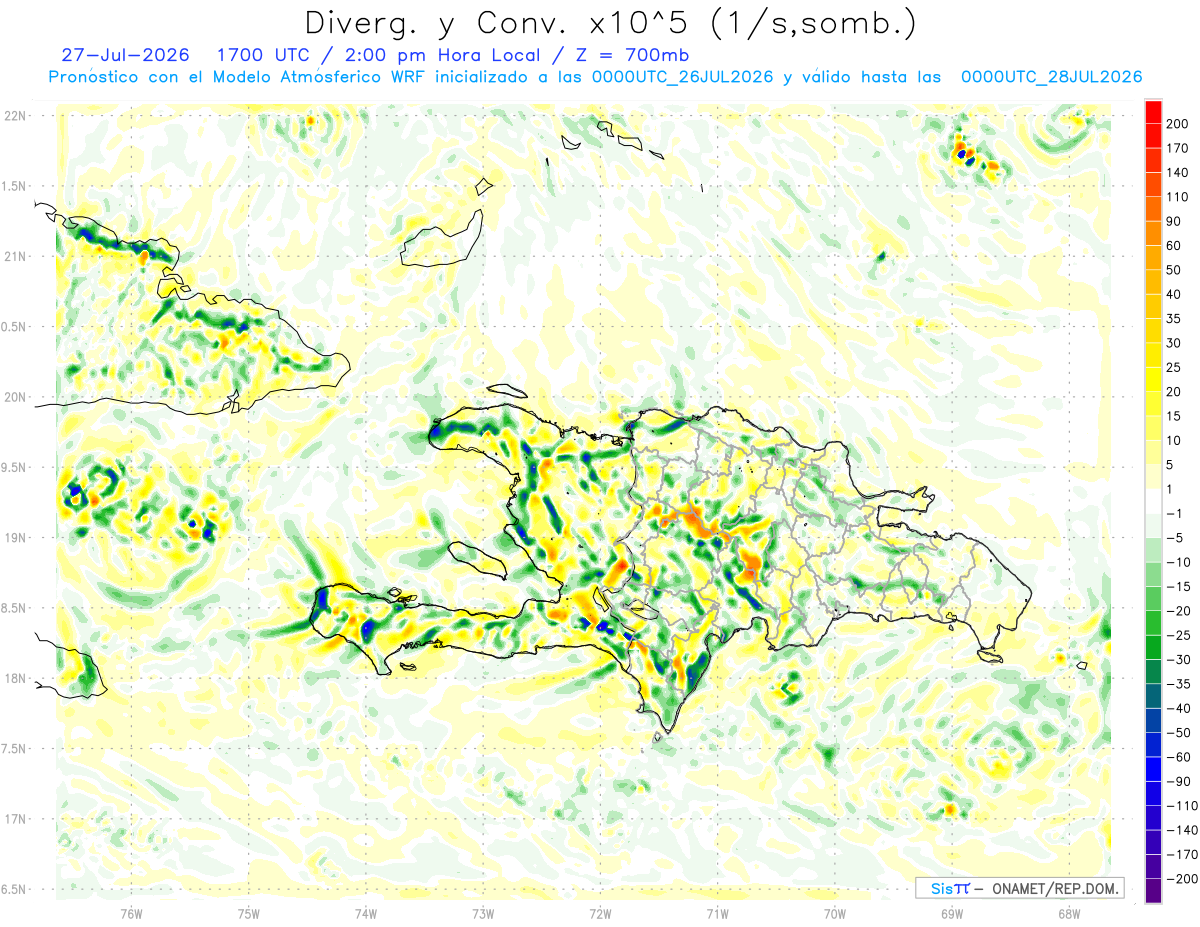Click the white swatch between 1 and -1 on the color scale

tap(1153, 501)
